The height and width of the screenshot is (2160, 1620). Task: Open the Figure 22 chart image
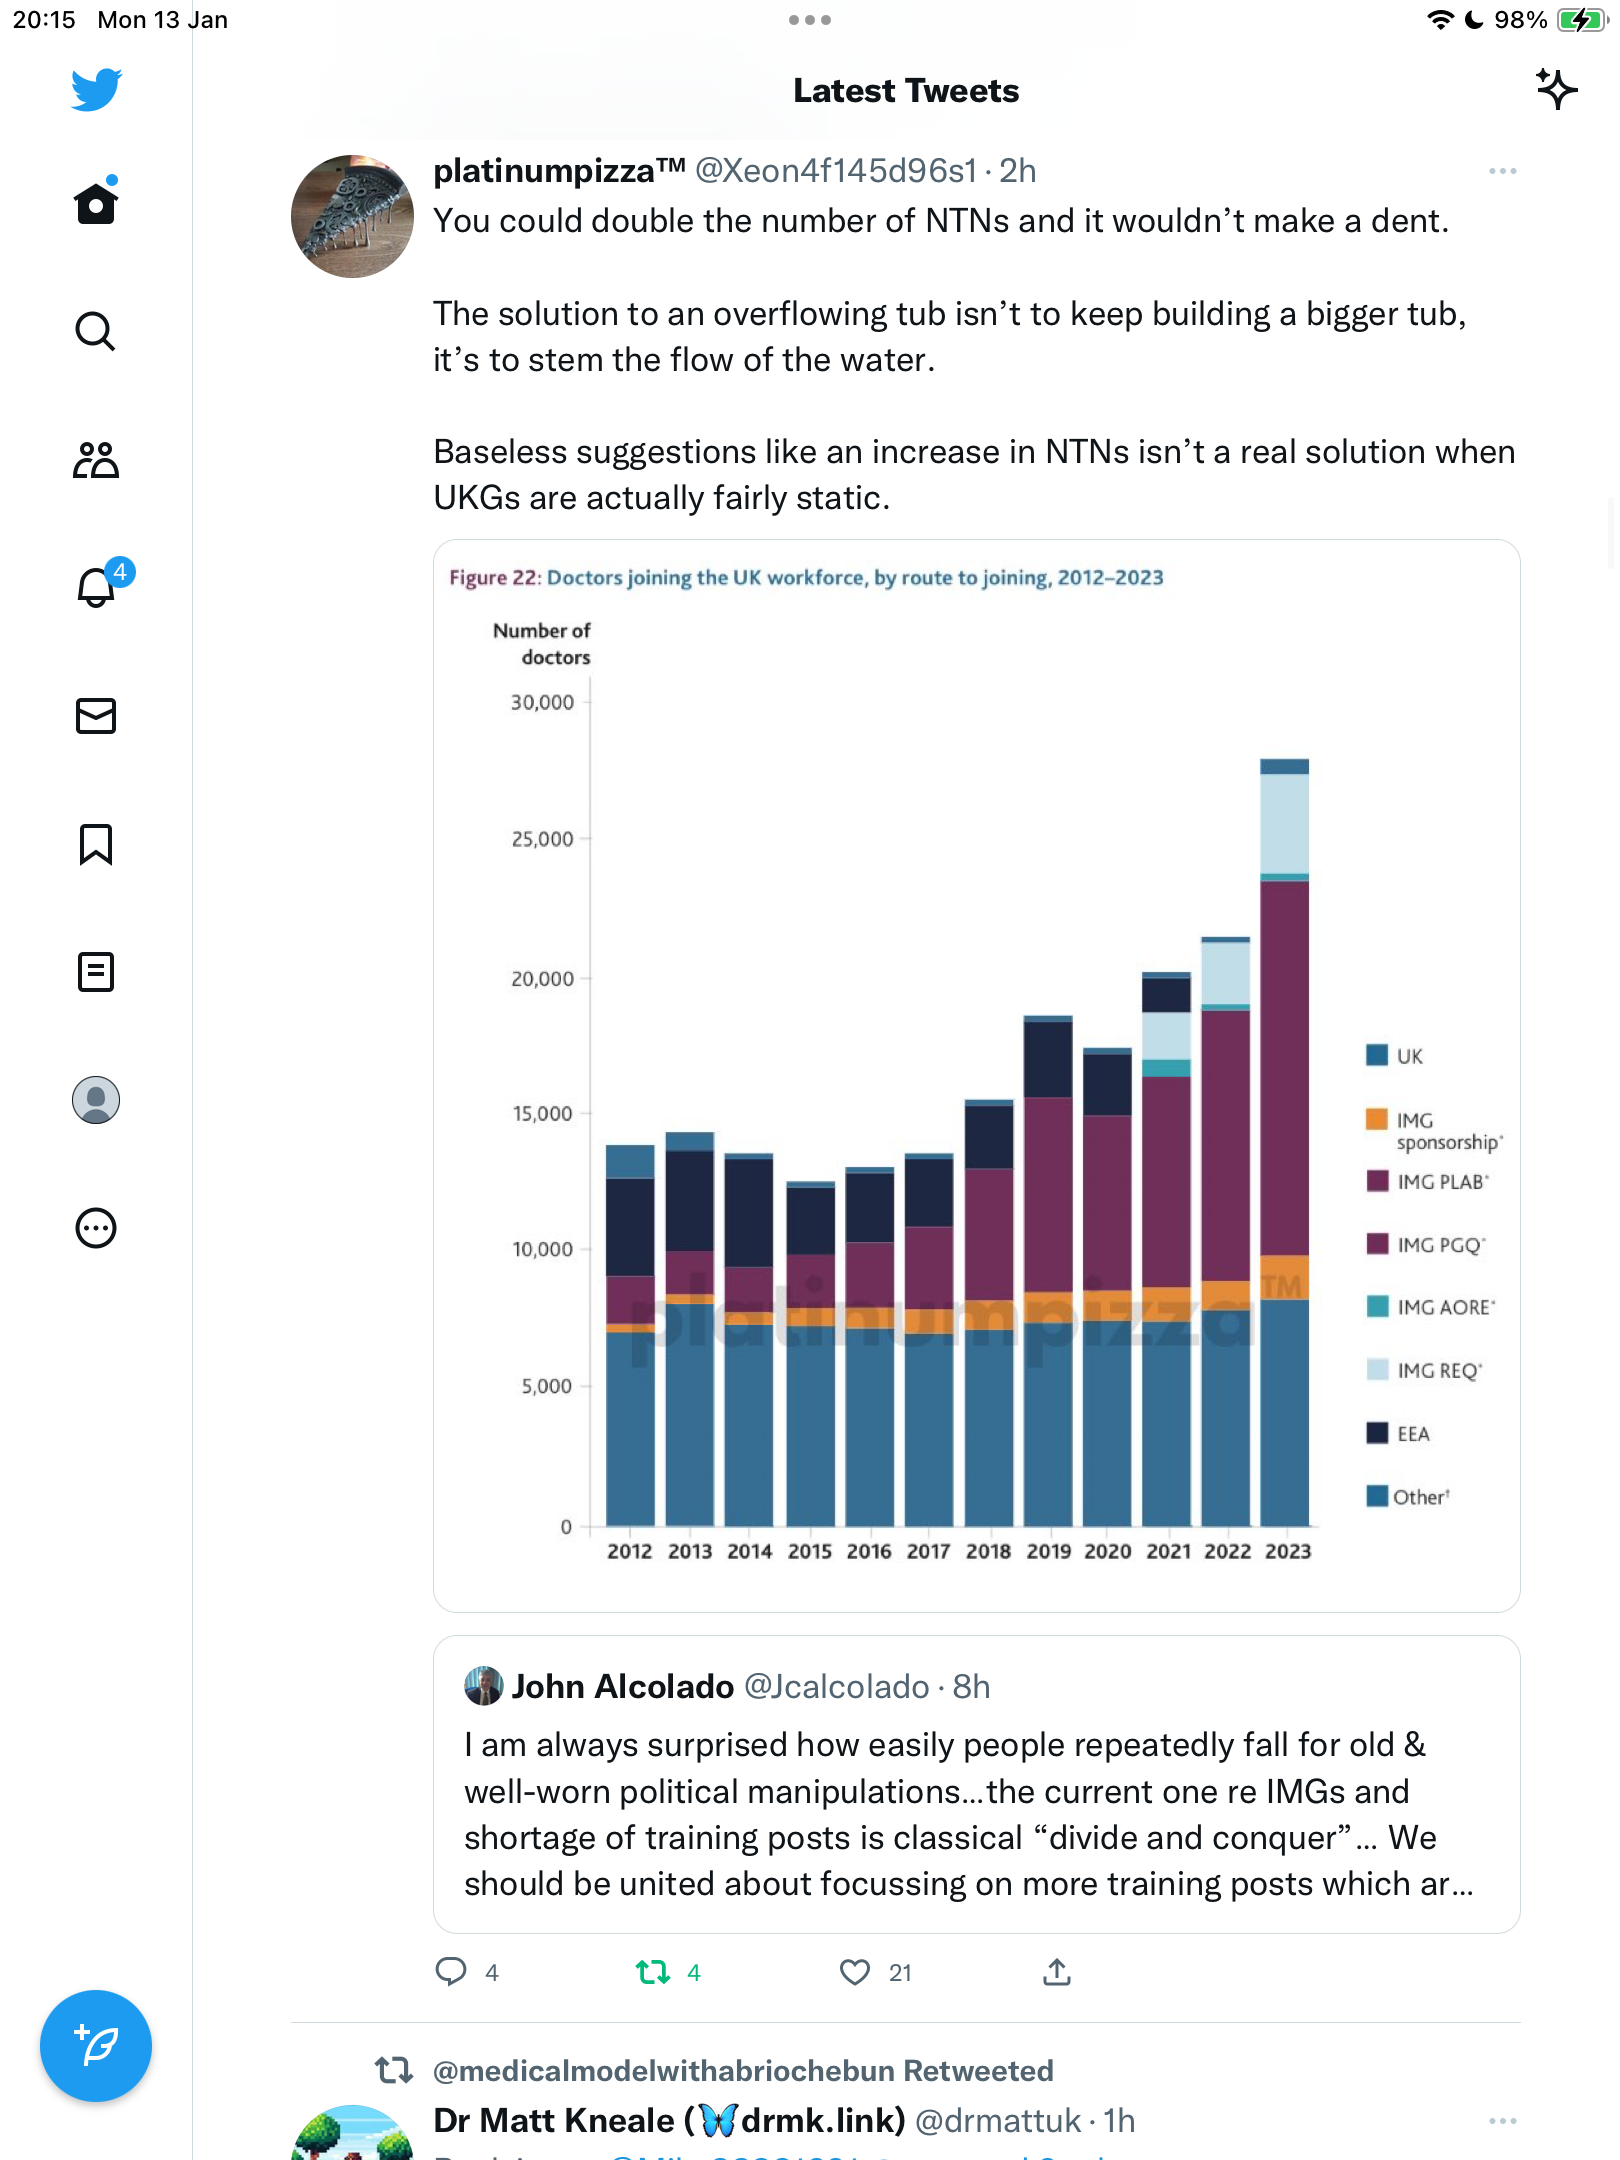click(x=976, y=1076)
